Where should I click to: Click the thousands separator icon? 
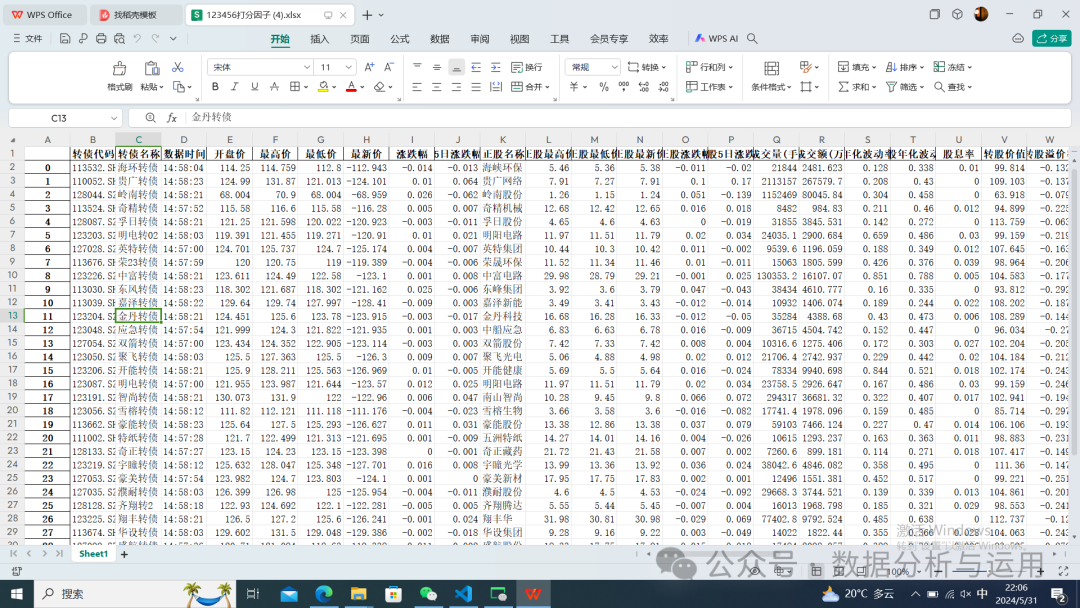(623, 87)
